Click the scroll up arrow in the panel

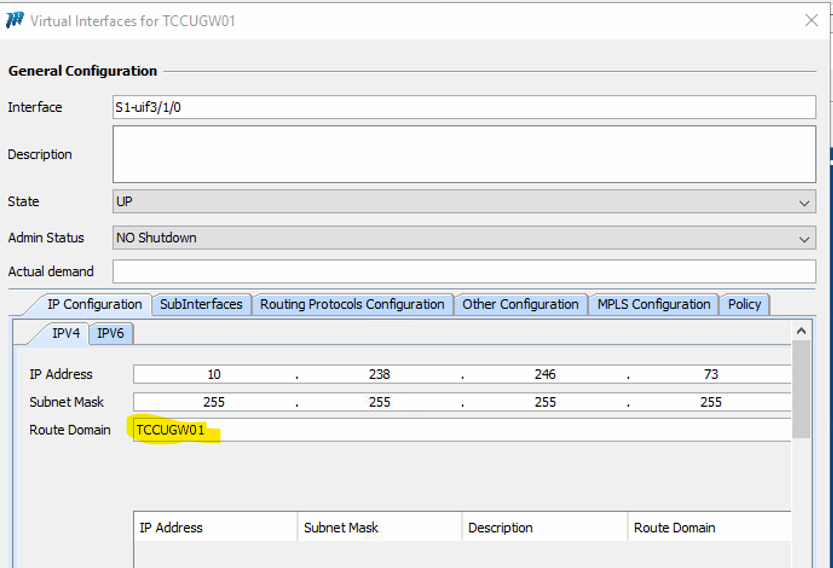click(802, 329)
